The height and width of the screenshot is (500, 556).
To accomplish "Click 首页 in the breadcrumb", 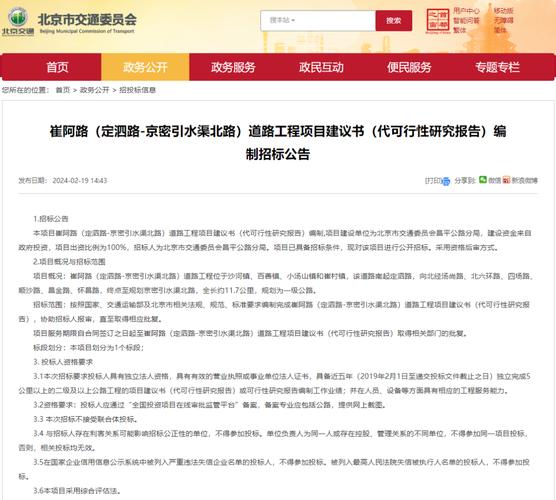I will click(x=63, y=90).
